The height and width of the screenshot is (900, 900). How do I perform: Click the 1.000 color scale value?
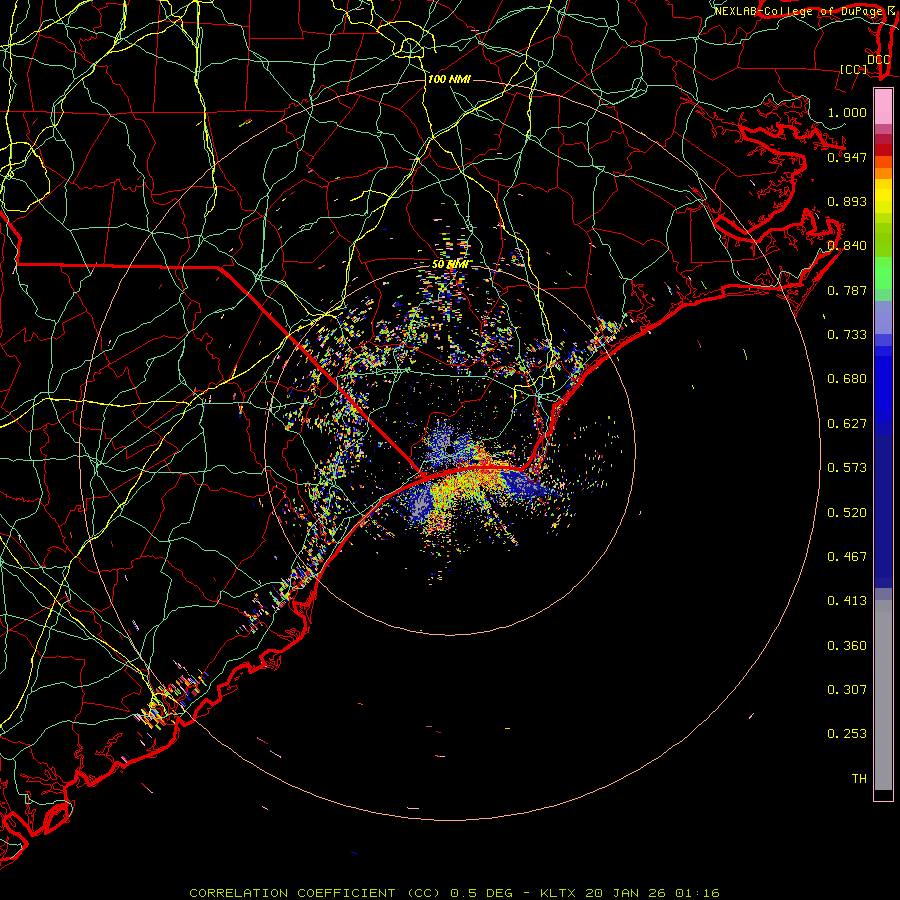point(847,112)
